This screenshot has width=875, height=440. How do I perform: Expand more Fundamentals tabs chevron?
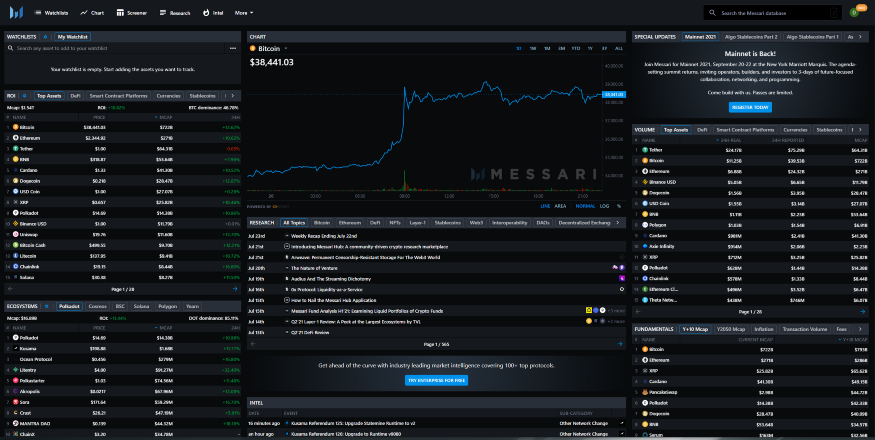coord(862,329)
